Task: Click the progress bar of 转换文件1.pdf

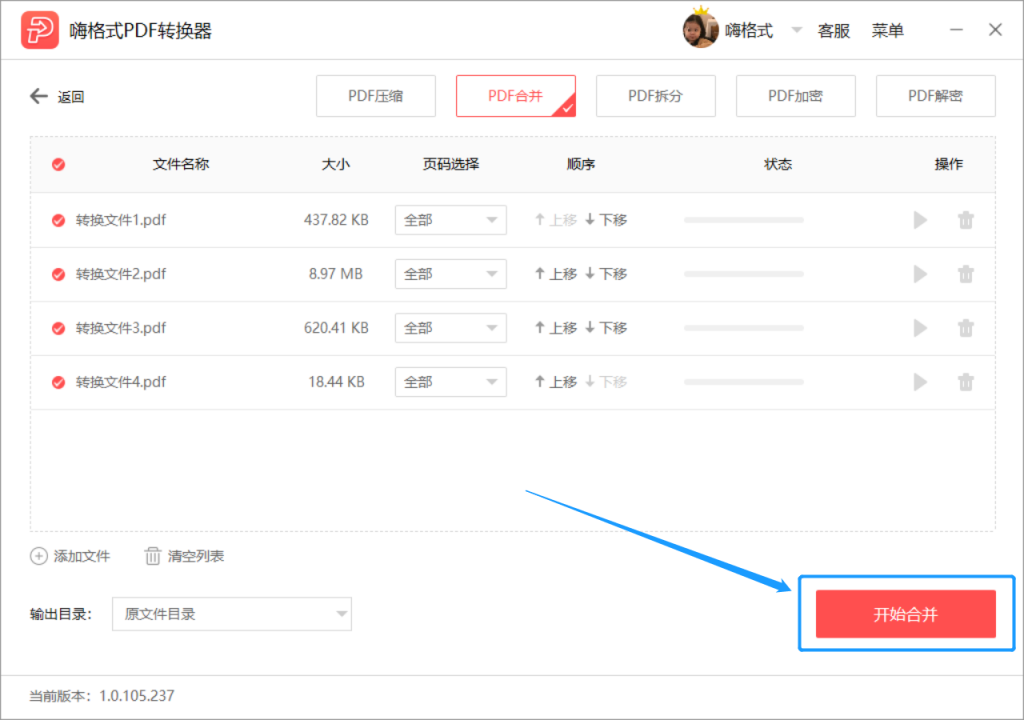Action: 744,220
